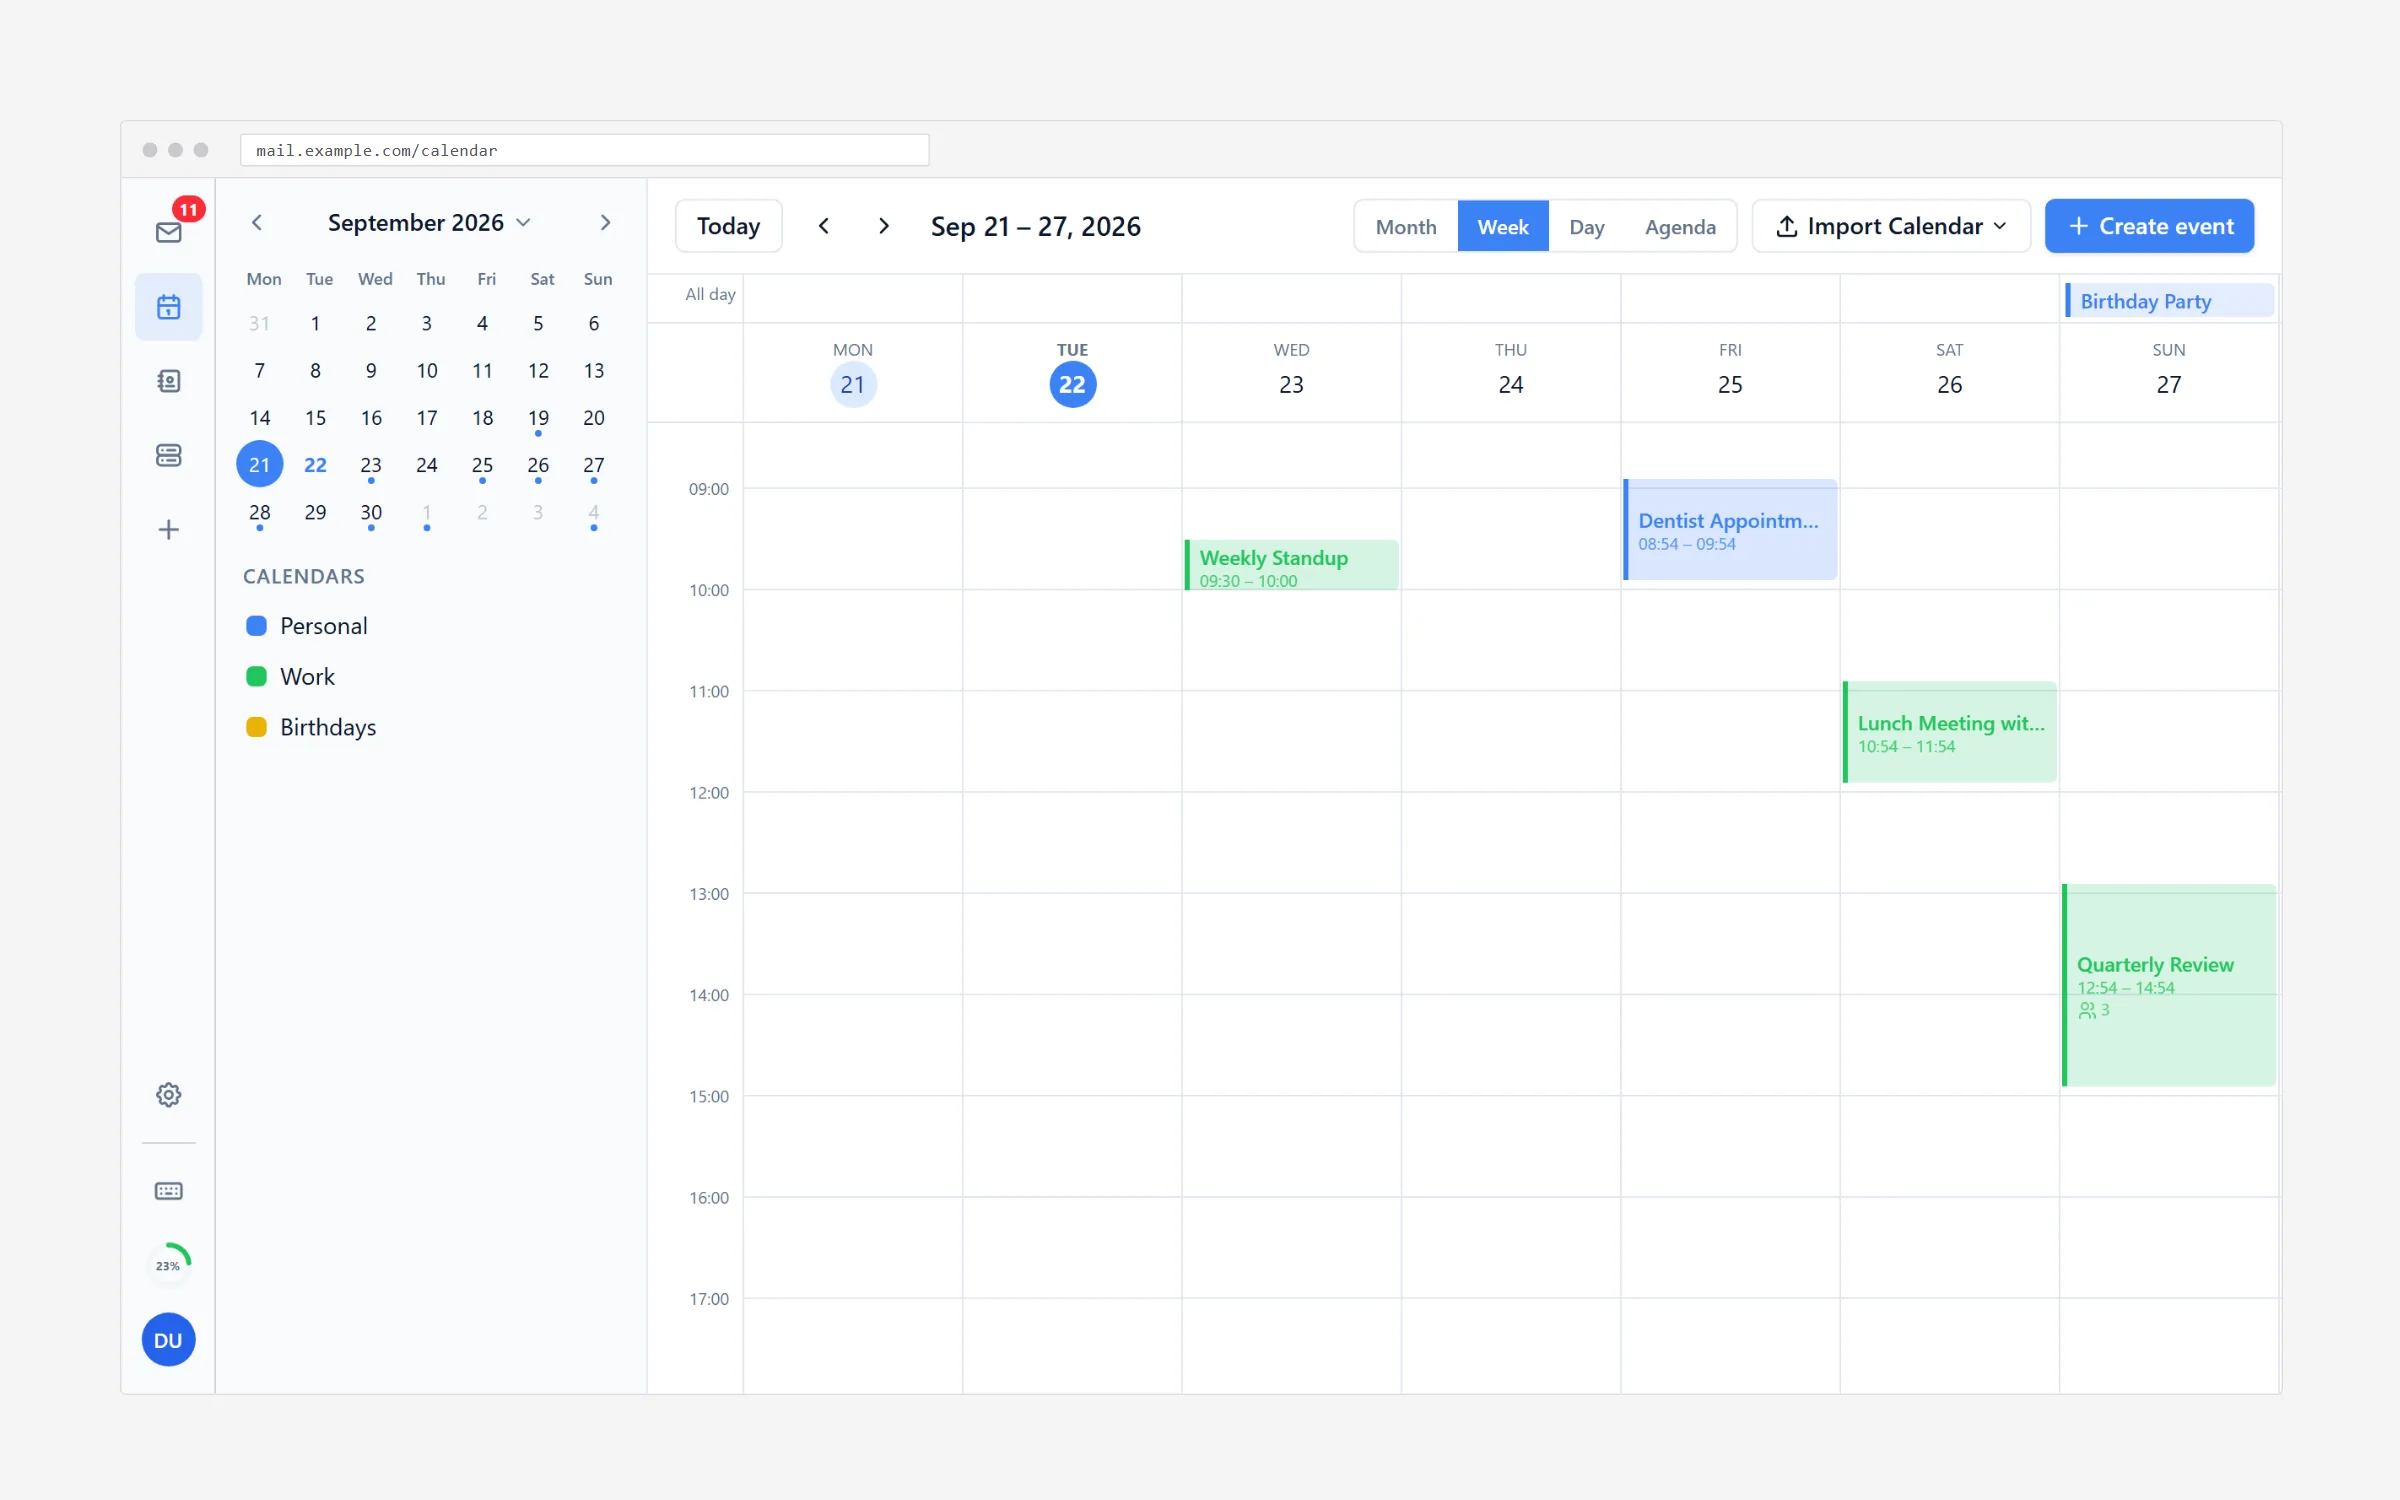Open the Birthday Party all-day event

coord(2169,301)
